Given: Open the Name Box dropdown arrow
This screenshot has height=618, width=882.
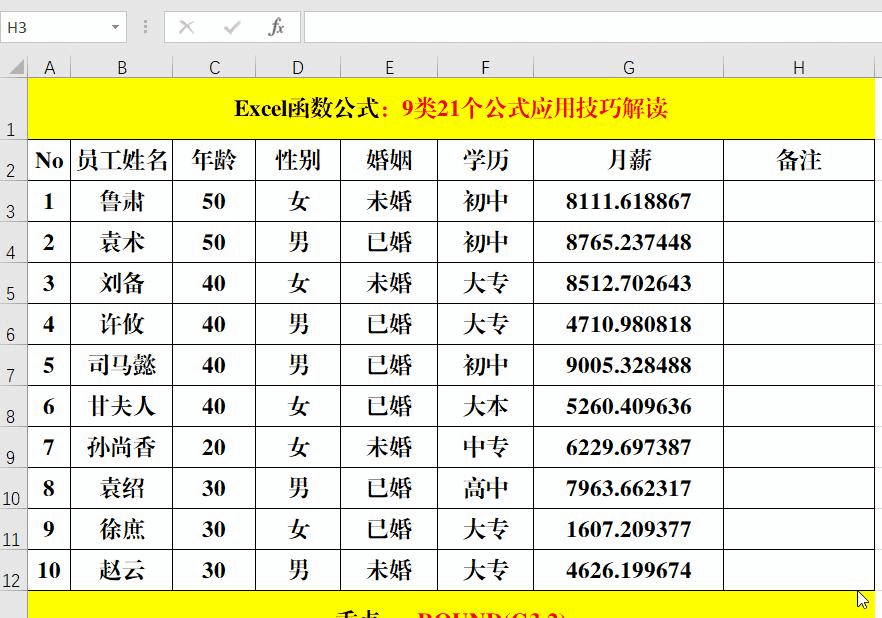Looking at the screenshot, I should coord(113,27).
